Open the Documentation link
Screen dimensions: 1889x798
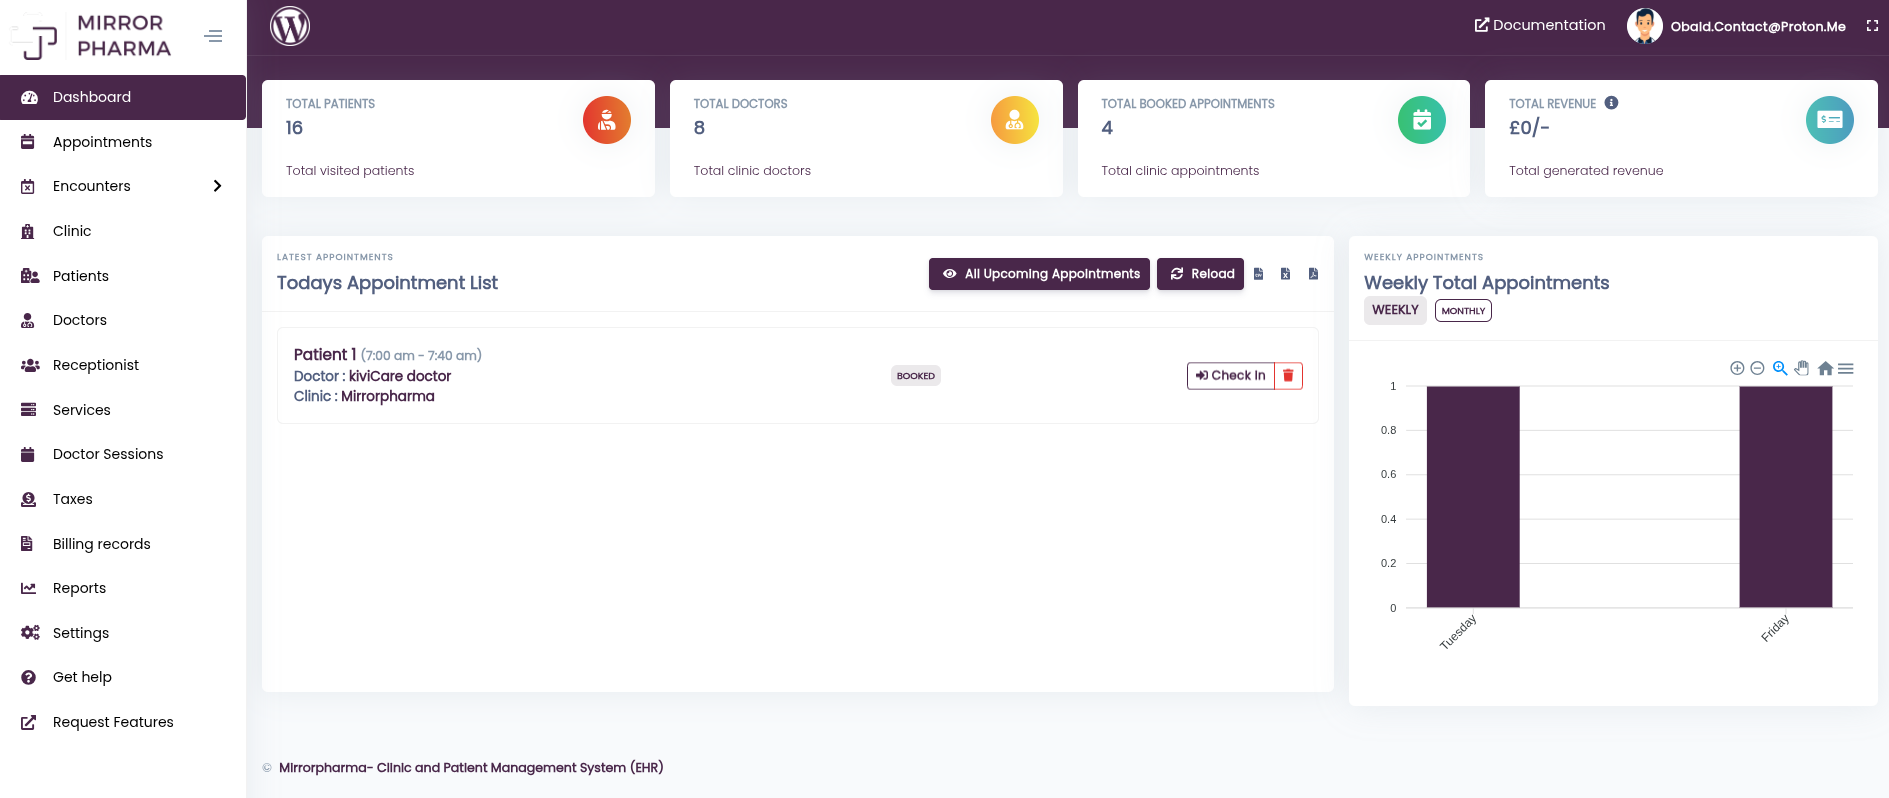[x=1540, y=25]
